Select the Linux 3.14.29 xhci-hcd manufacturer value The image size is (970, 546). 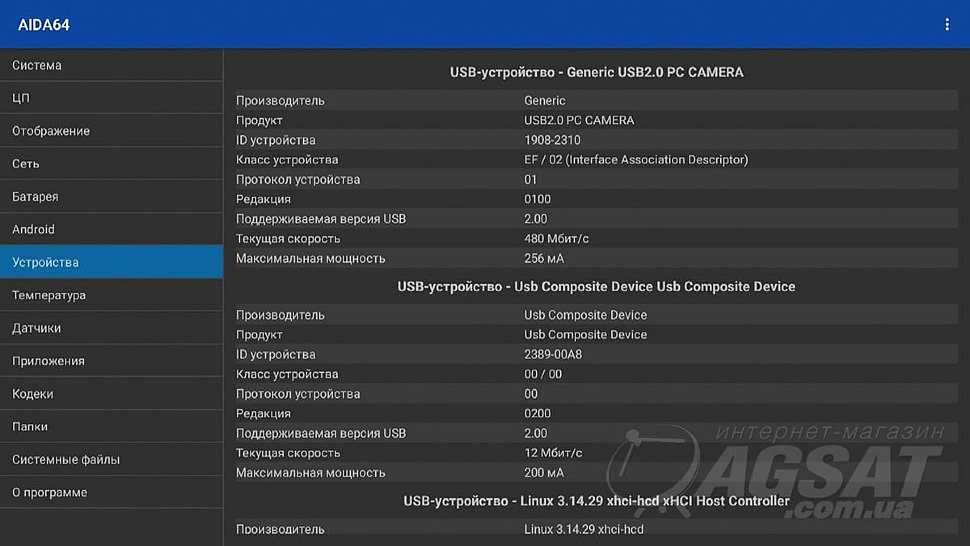(x=583, y=529)
